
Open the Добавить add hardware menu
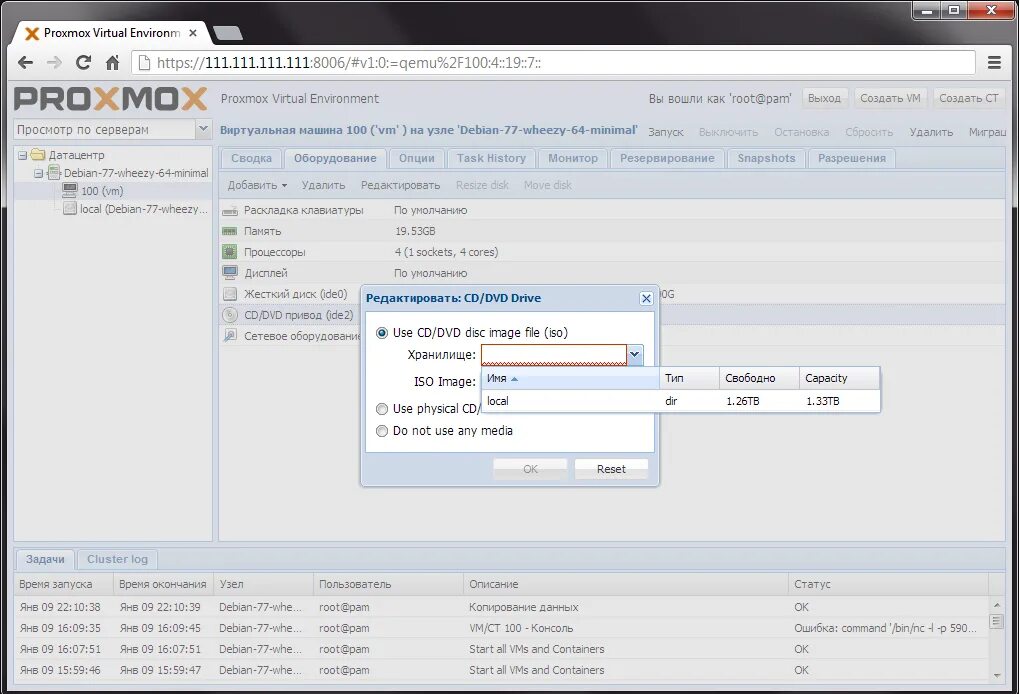point(257,185)
